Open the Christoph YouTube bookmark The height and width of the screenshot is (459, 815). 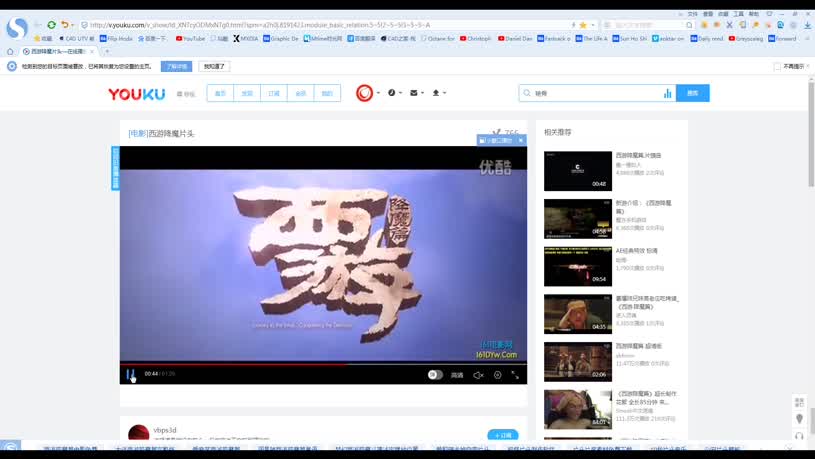coord(476,38)
